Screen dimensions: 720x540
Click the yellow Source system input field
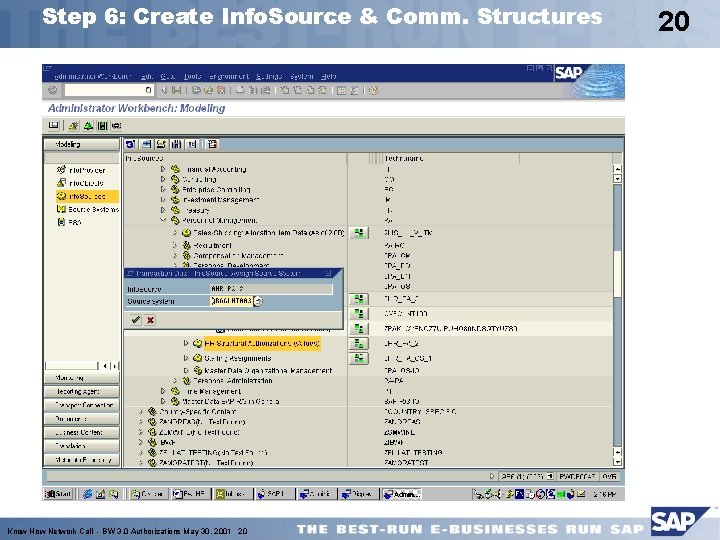(x=231, y=301)
